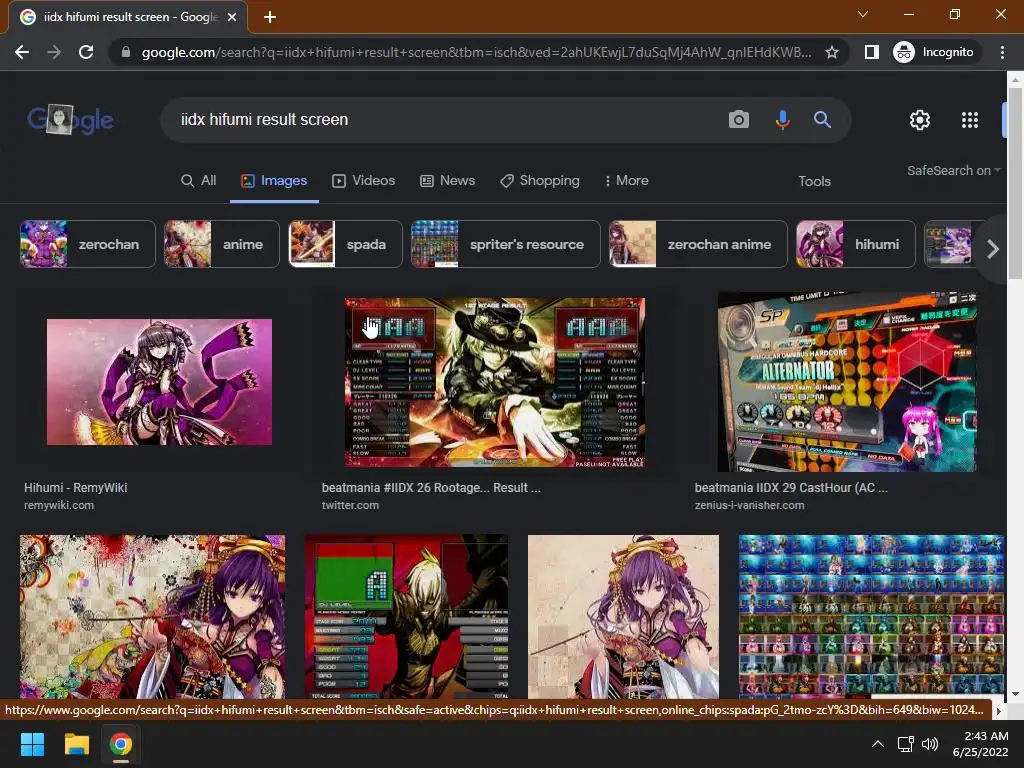The height and width of the screenshot is (768, 1024).
Task: Submit search with magnifying glass icon
Action: (x=822, y=120)
